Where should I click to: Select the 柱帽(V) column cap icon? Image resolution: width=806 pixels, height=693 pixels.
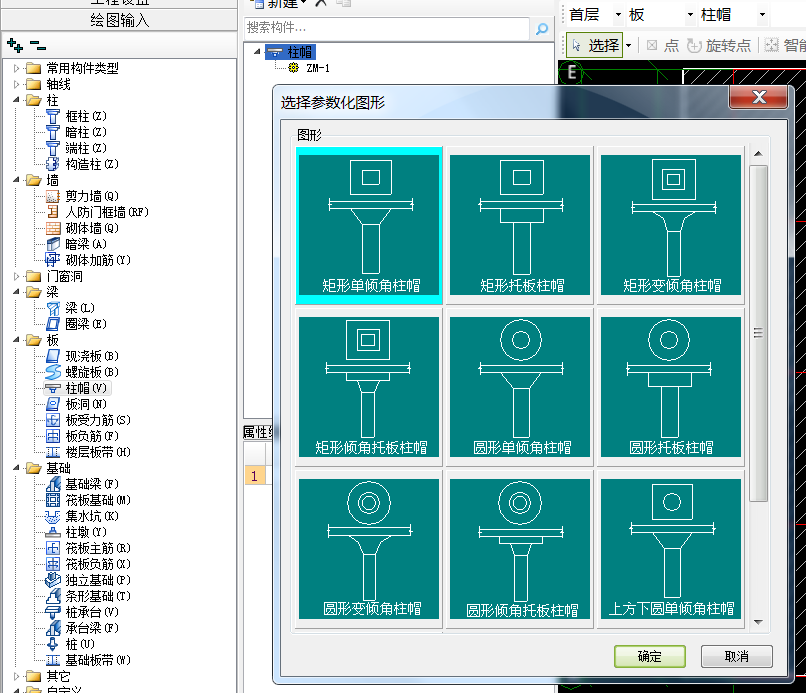[53, 388]
